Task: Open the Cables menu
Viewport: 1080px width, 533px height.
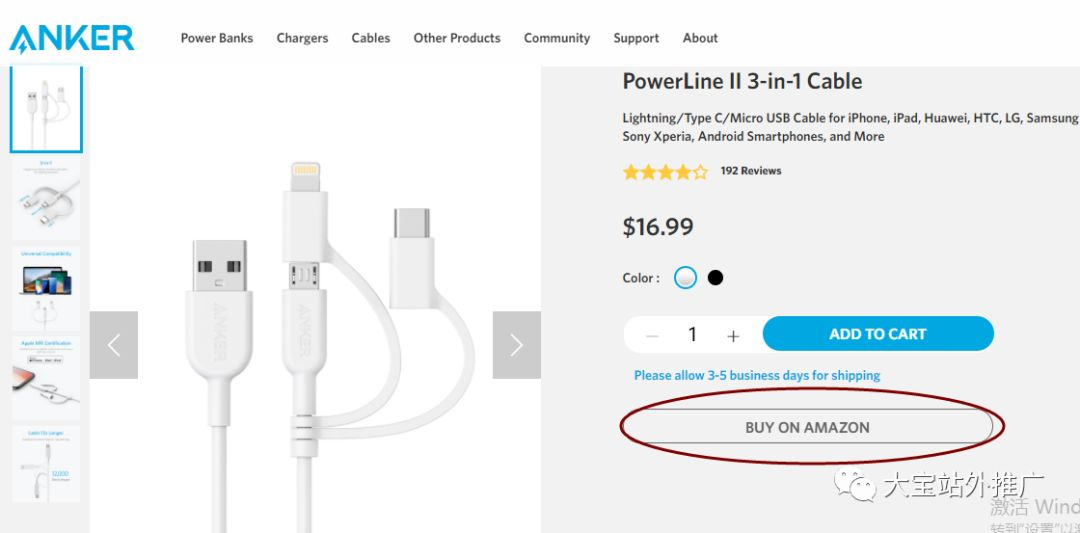Action: tap(371, 38)
